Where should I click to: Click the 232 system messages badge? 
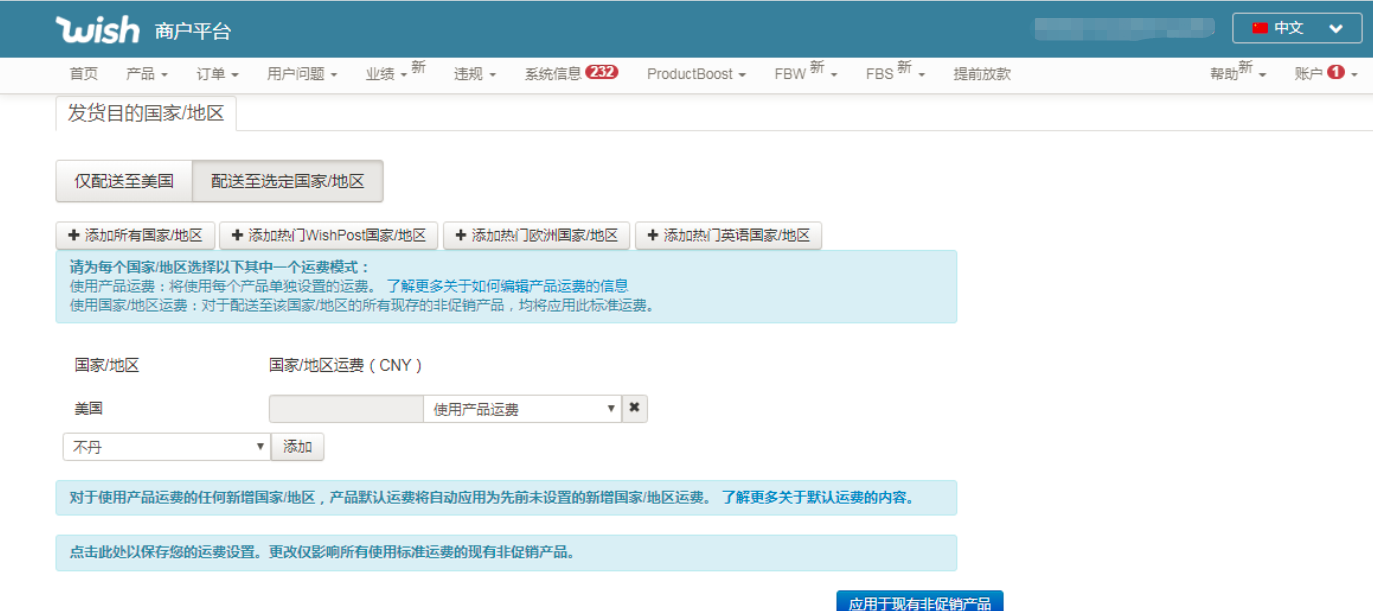601,72
